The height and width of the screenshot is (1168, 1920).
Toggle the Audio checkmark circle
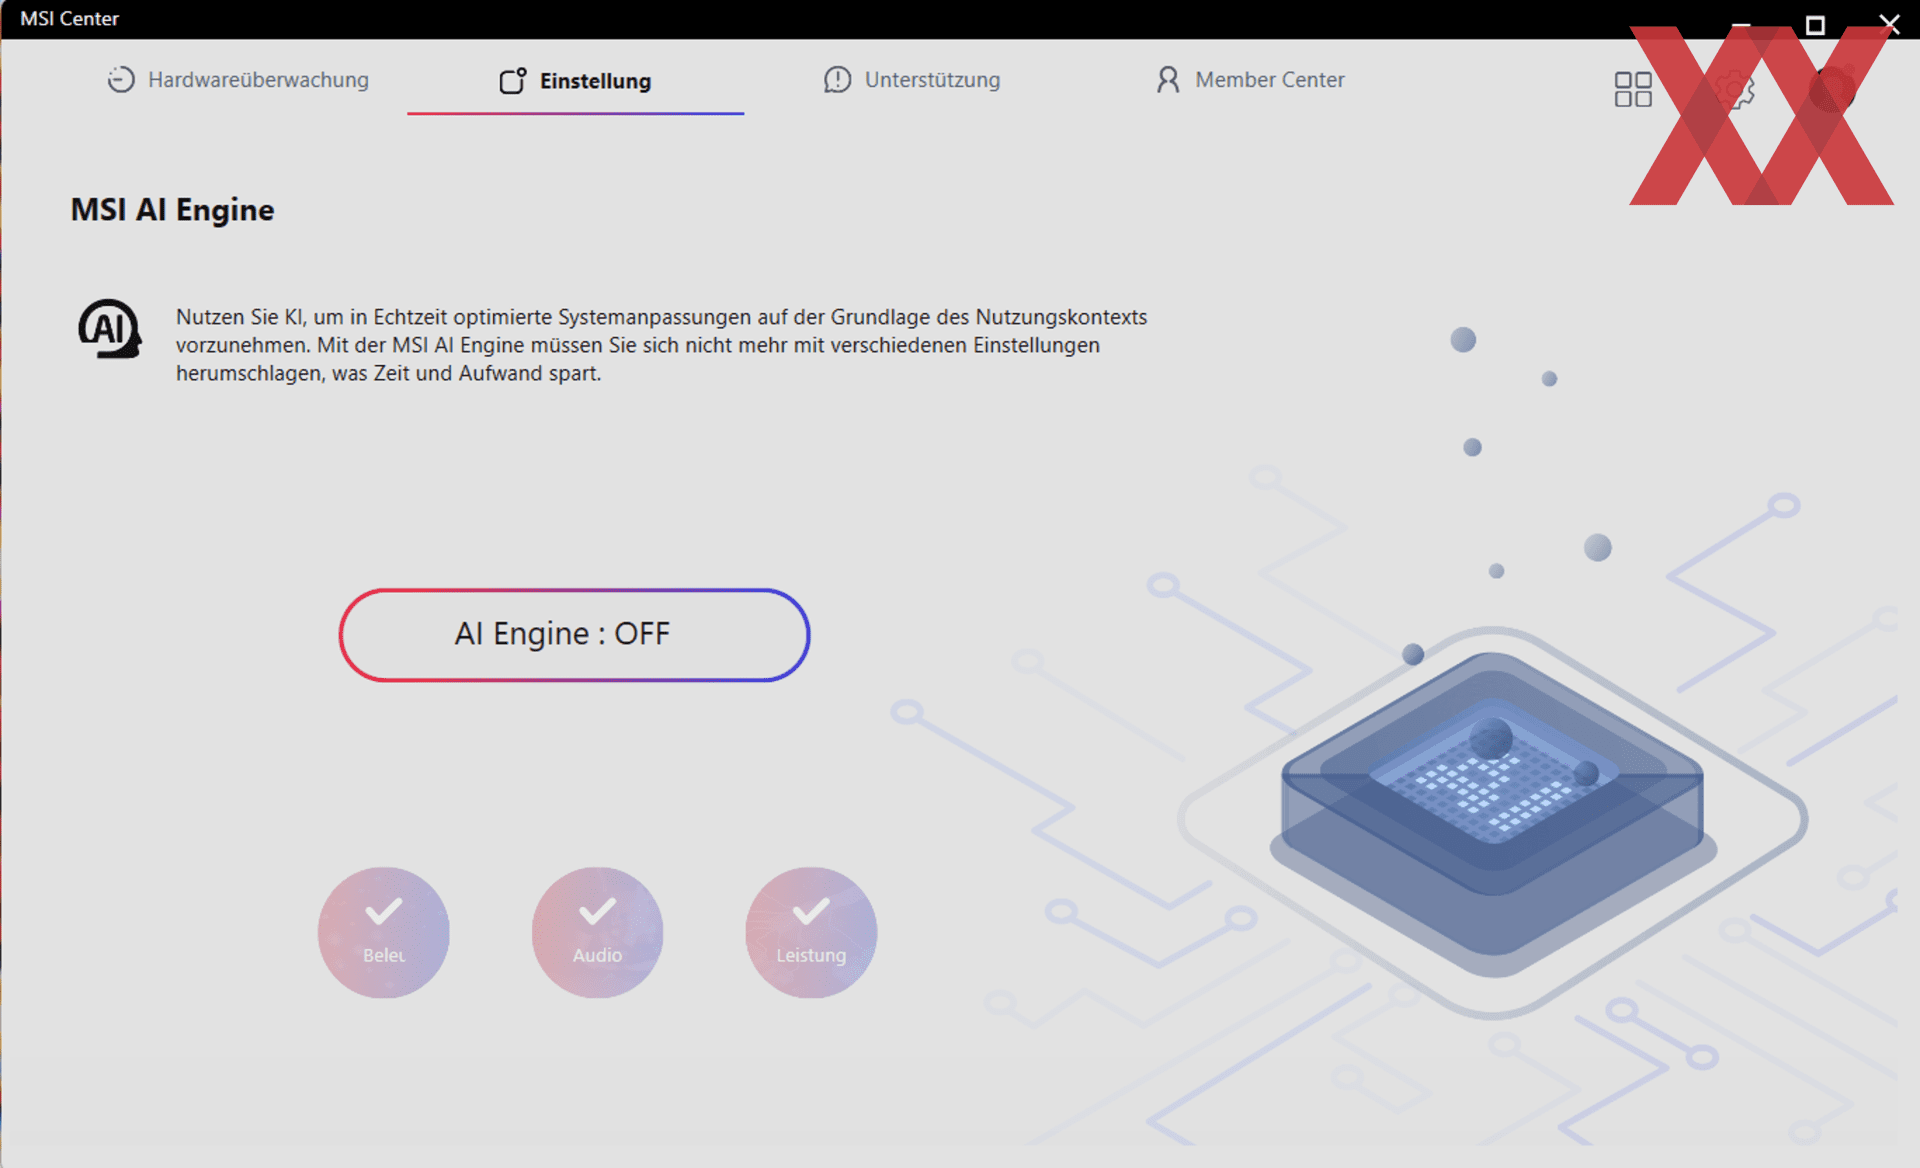pos(597,932)
